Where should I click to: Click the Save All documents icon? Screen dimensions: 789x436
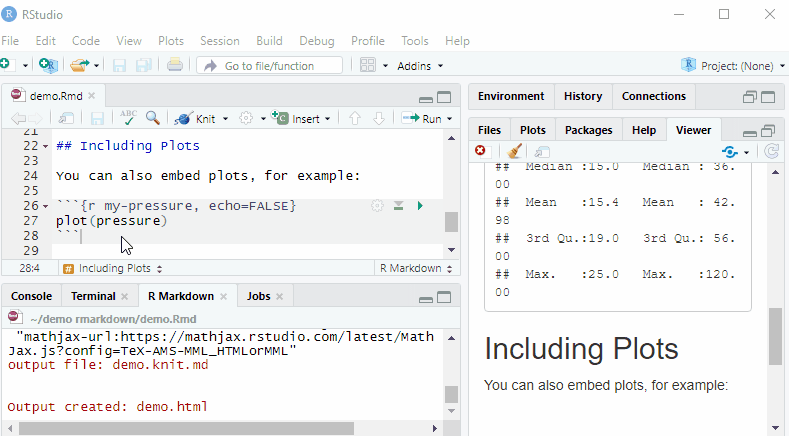pyautogui.click(x=143, y=65)
